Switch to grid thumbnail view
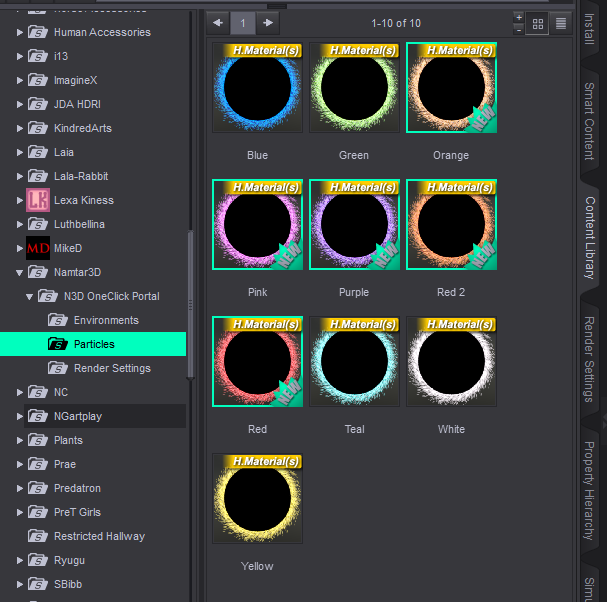Screen dimensions: 607x602 (x=538, y=23)
